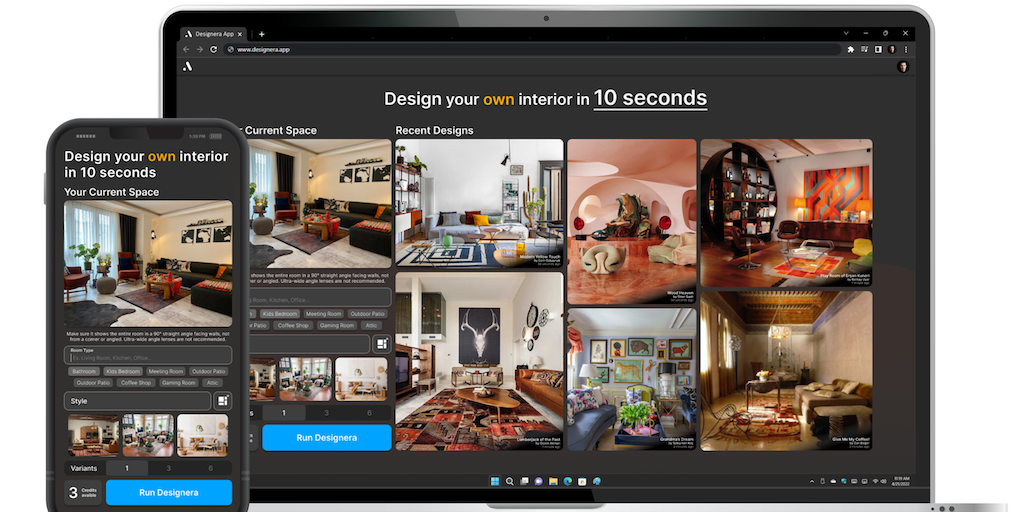Select 6 variants in the laptop app
Screen dimensions: 1024x512
tap(370, 413)
